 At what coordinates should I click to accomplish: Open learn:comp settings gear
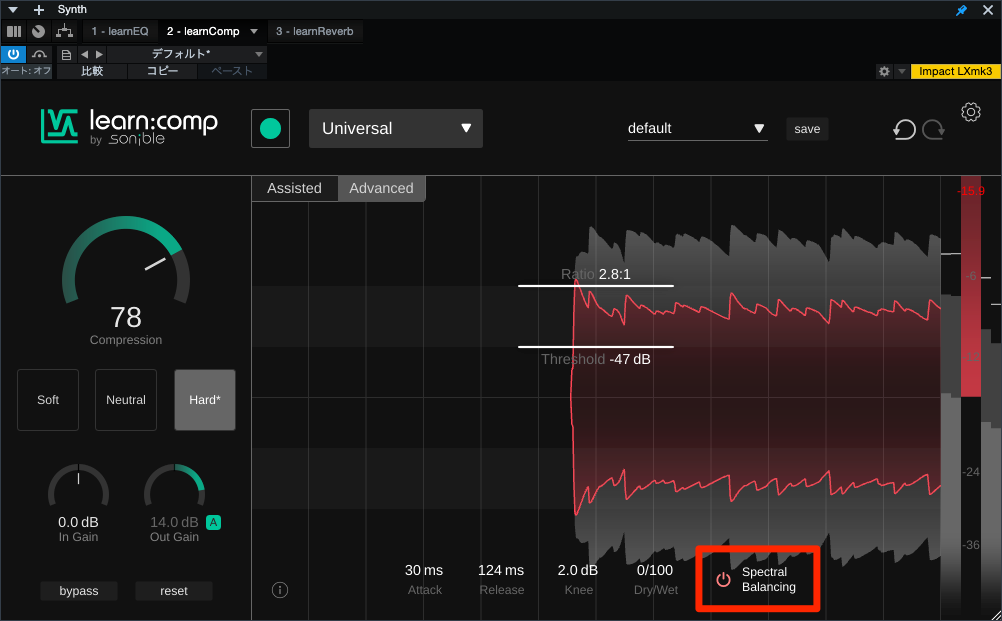970,112
